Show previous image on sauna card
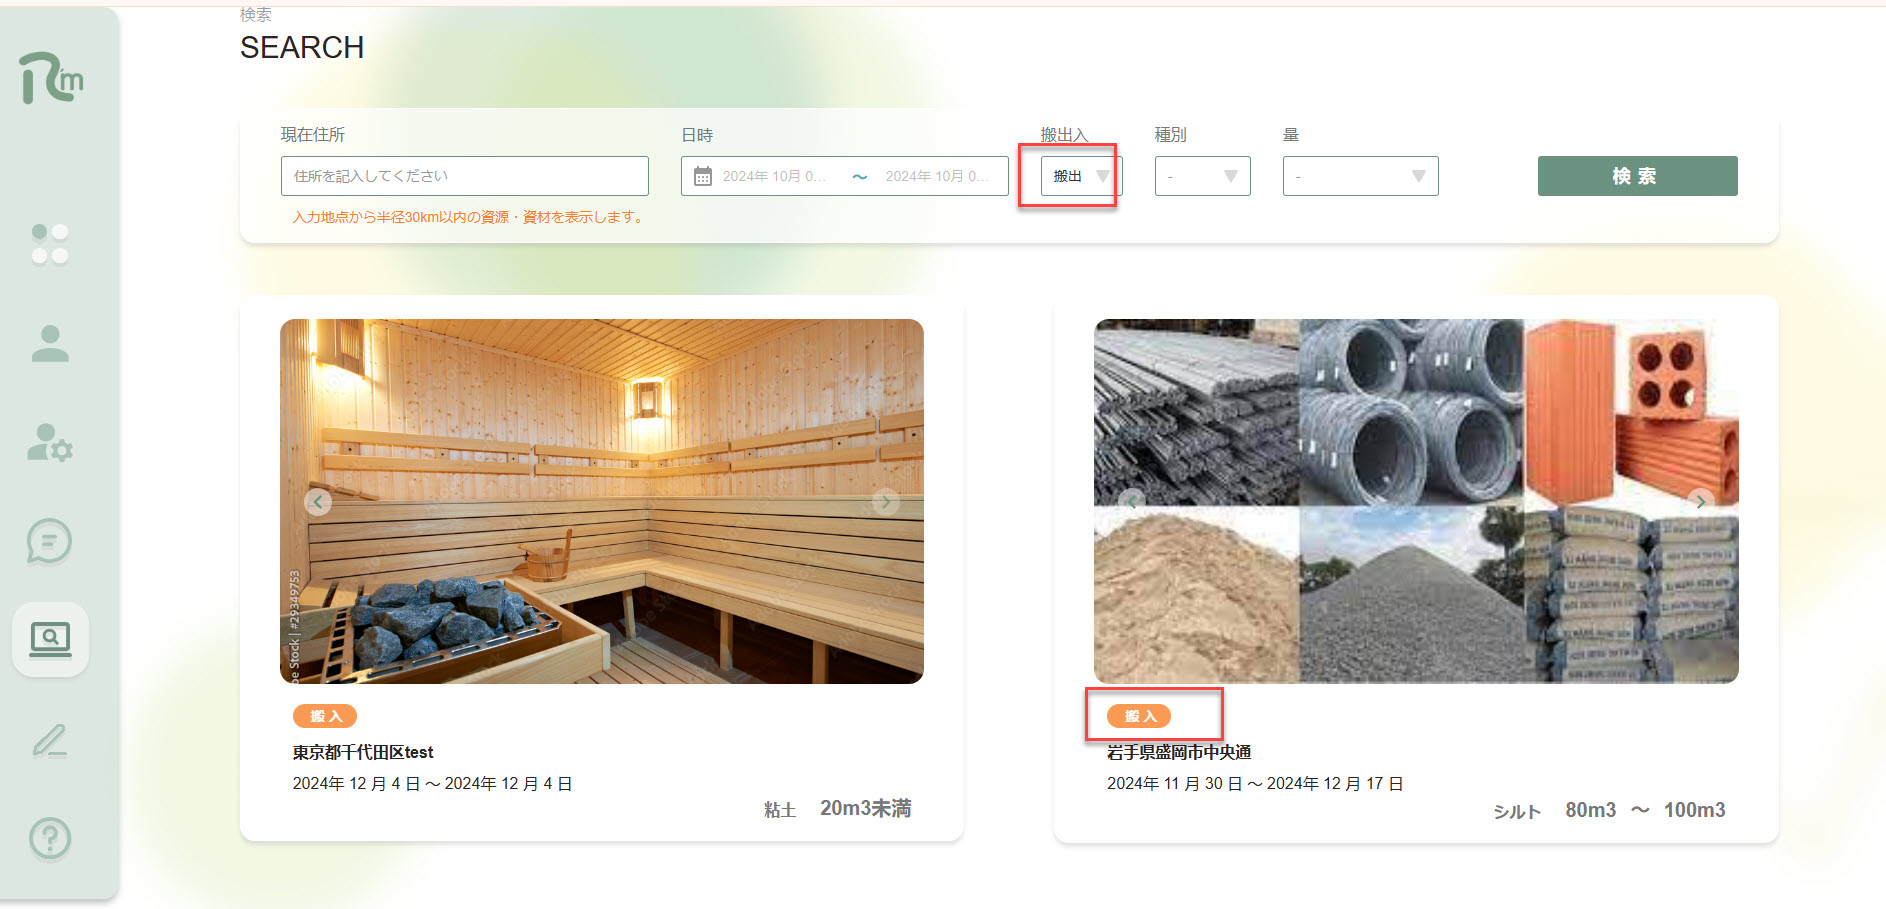1886x909 pixels. 318,502
